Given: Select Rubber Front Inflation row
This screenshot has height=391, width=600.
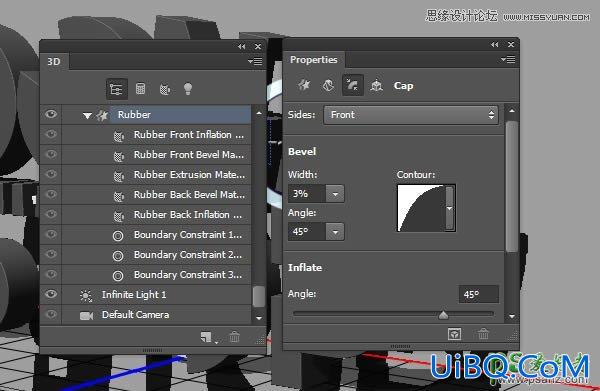Looking at the screenshot, I should 146,134.
